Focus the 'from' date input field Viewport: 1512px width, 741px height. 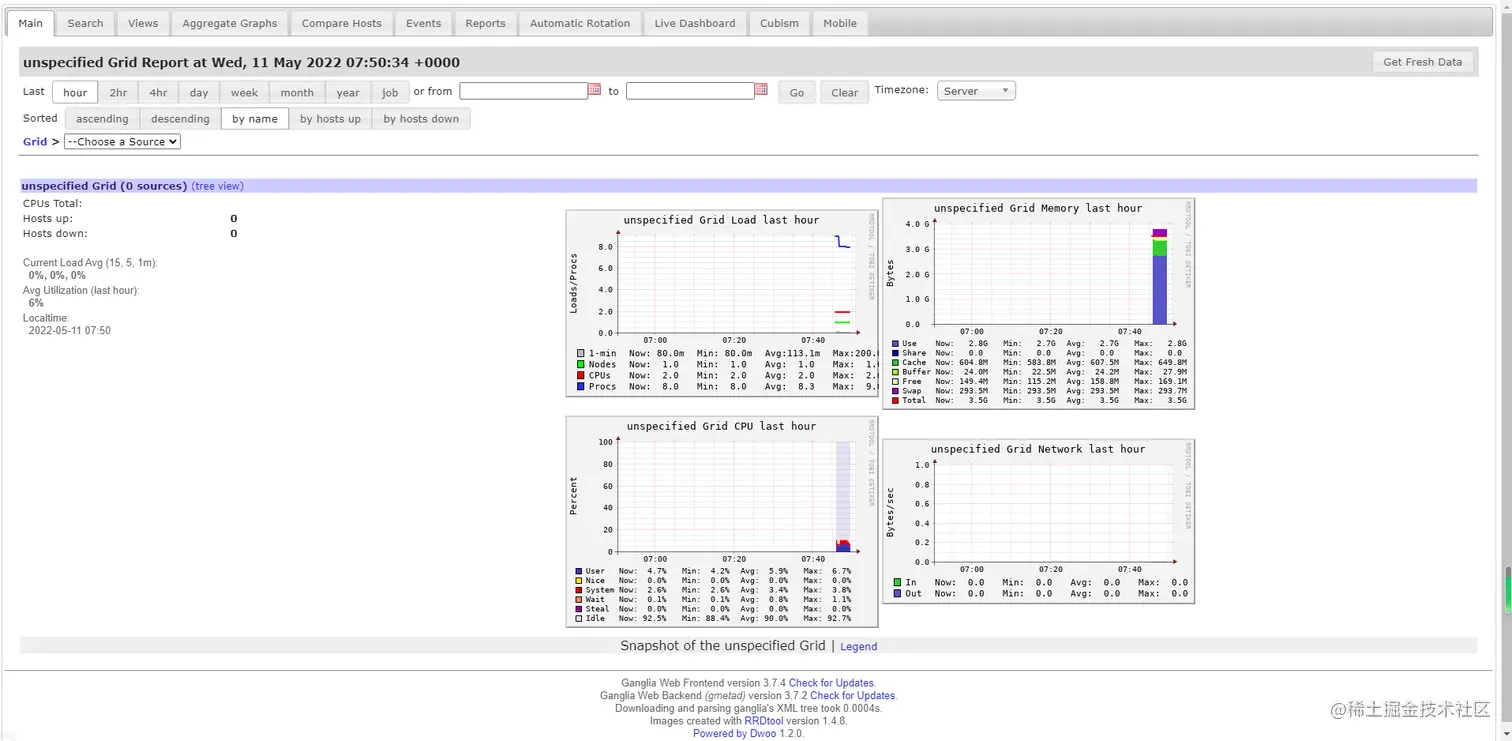click(523, 91)
